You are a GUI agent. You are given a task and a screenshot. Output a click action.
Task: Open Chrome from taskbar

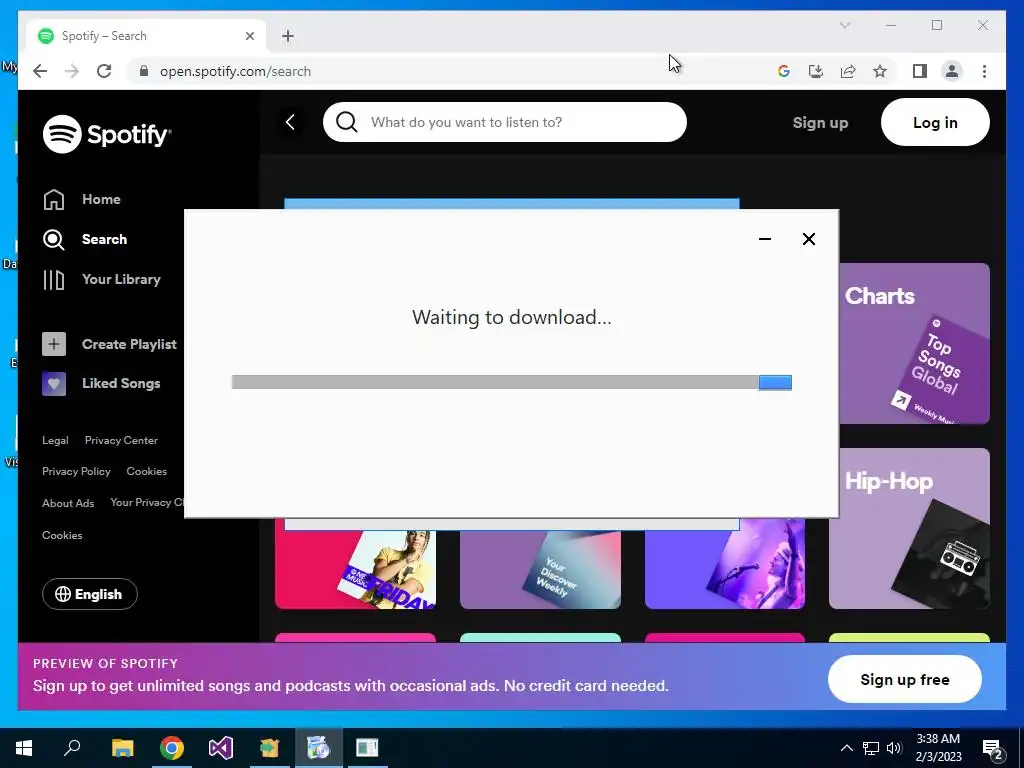click(172, 748)
